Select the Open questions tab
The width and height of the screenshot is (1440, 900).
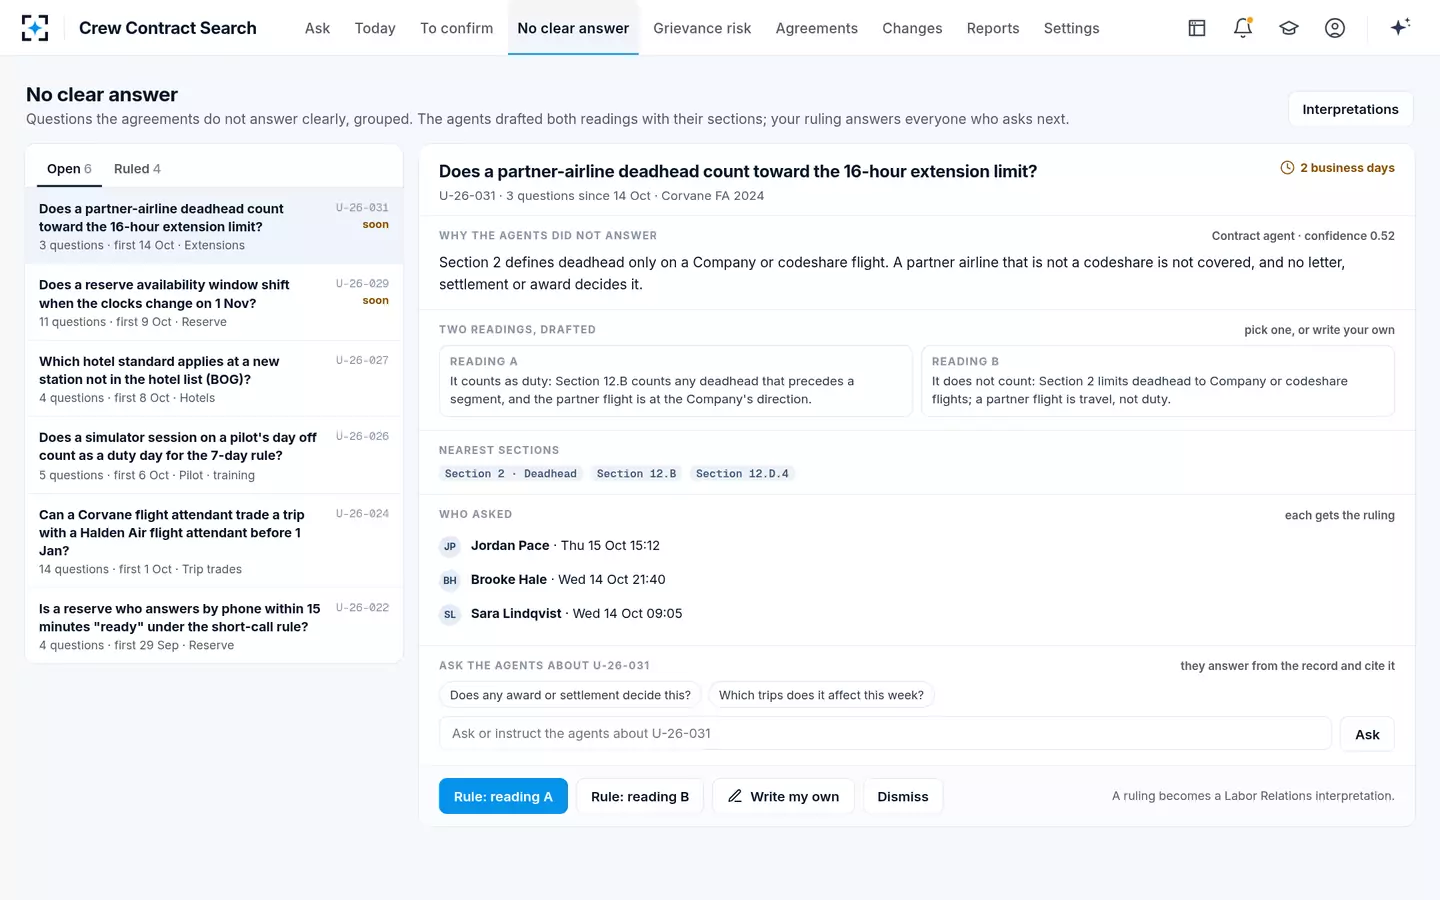click(69, 169)
